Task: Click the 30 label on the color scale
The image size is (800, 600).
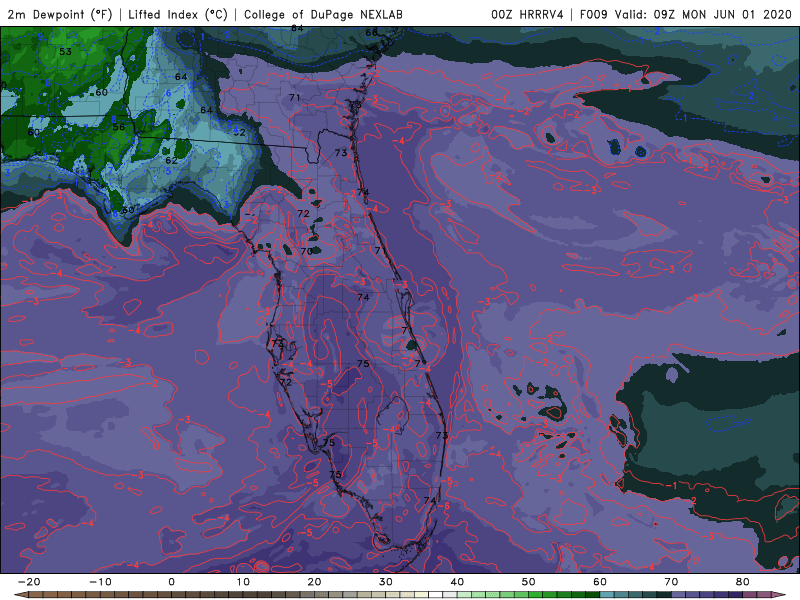Action: 386,582
